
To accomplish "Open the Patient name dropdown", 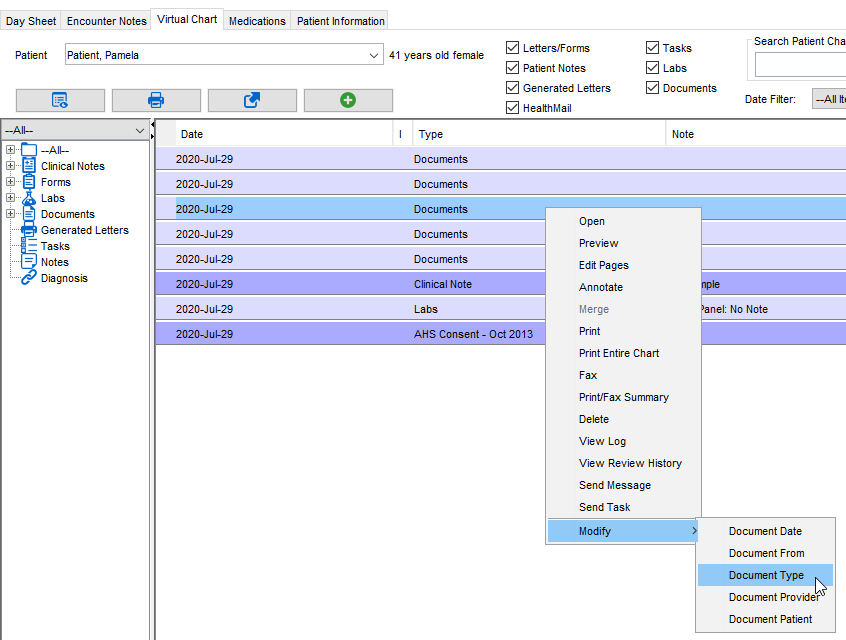I will [x=374, y=55].
